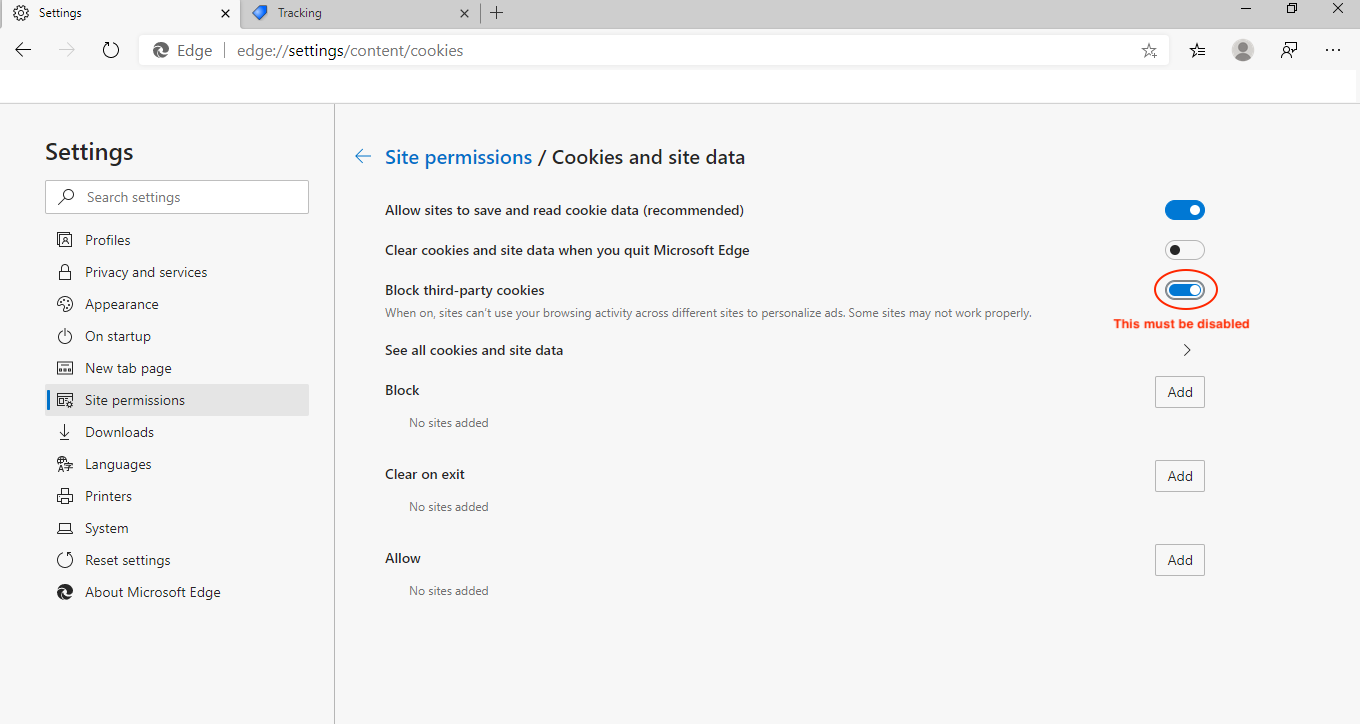Close the Tracking tab
The height and width of the screenshot is (724, 1360).
pyautogui.click(x=464, y=13)
